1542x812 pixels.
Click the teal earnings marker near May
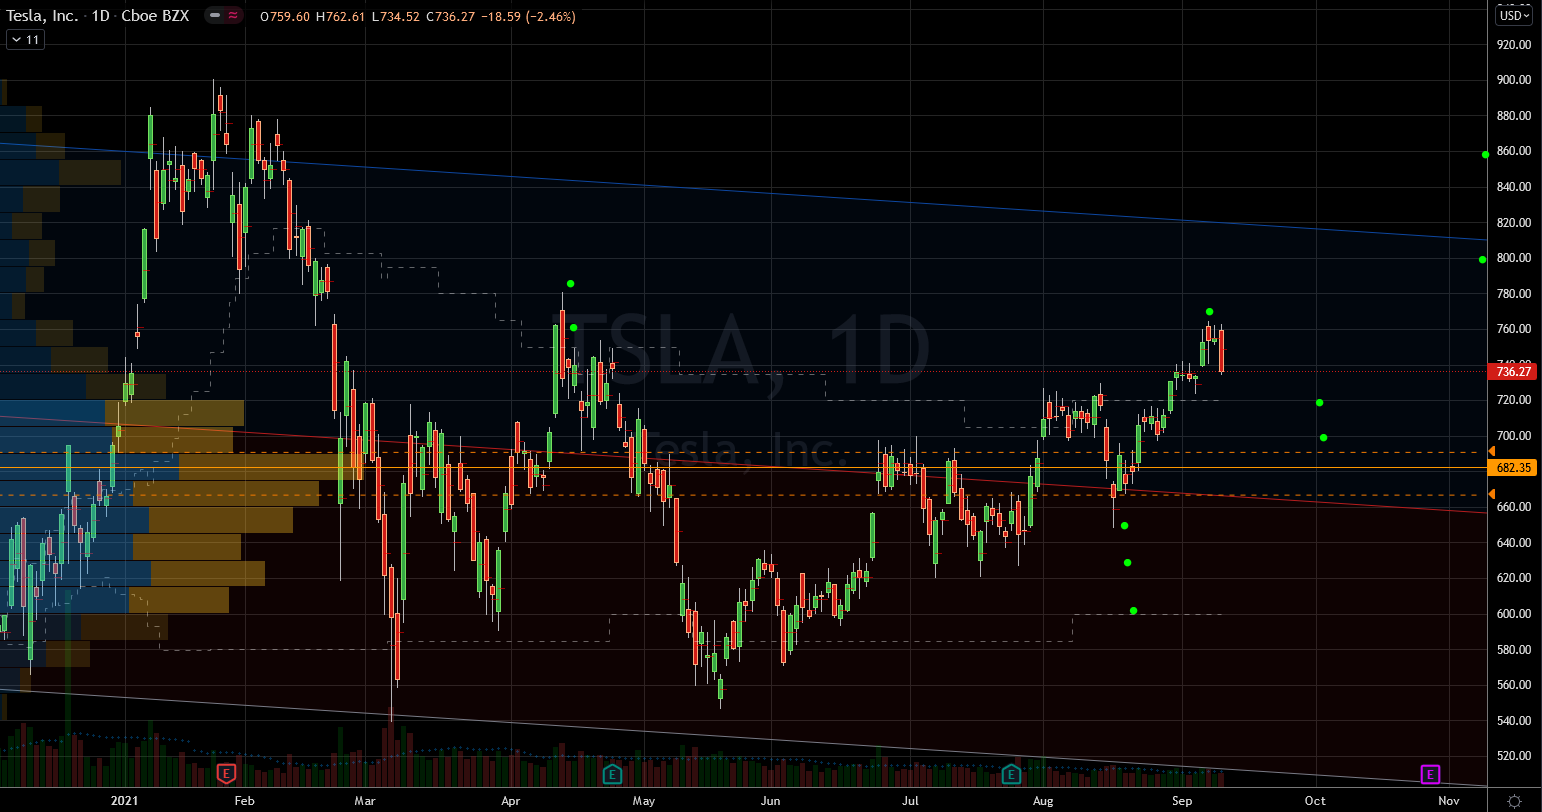pos(612,774)
